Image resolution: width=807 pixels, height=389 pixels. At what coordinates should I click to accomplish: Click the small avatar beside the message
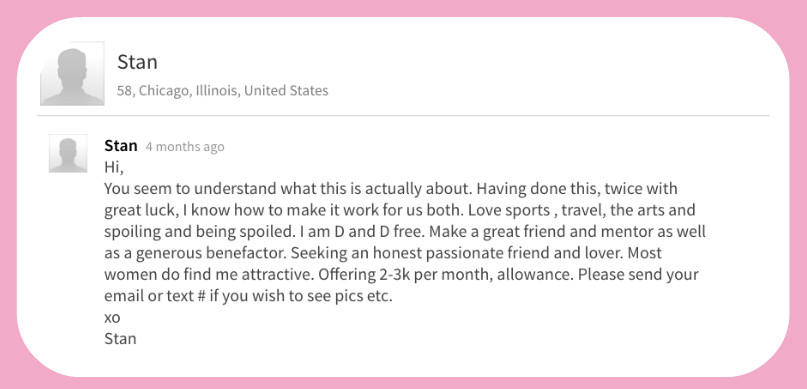click(x=68, y=153)
